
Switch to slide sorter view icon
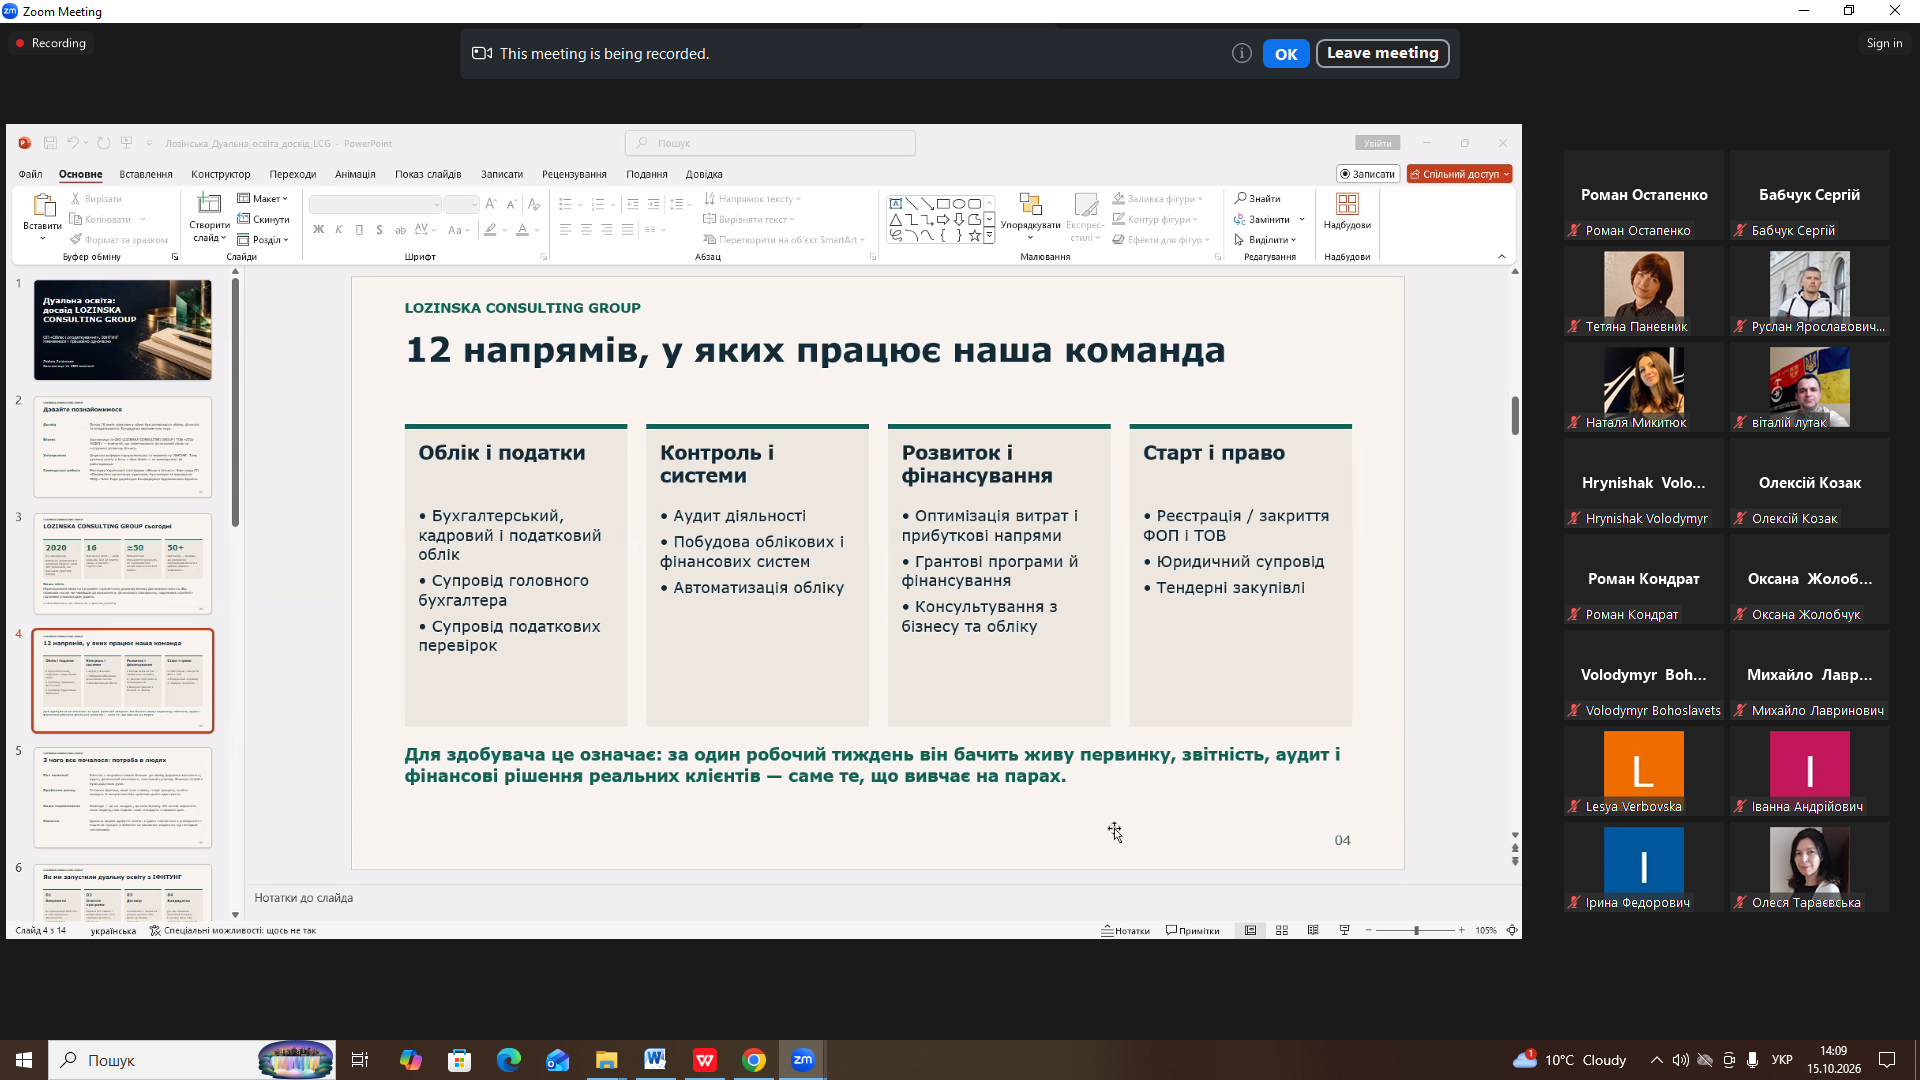coord(1281,930)
